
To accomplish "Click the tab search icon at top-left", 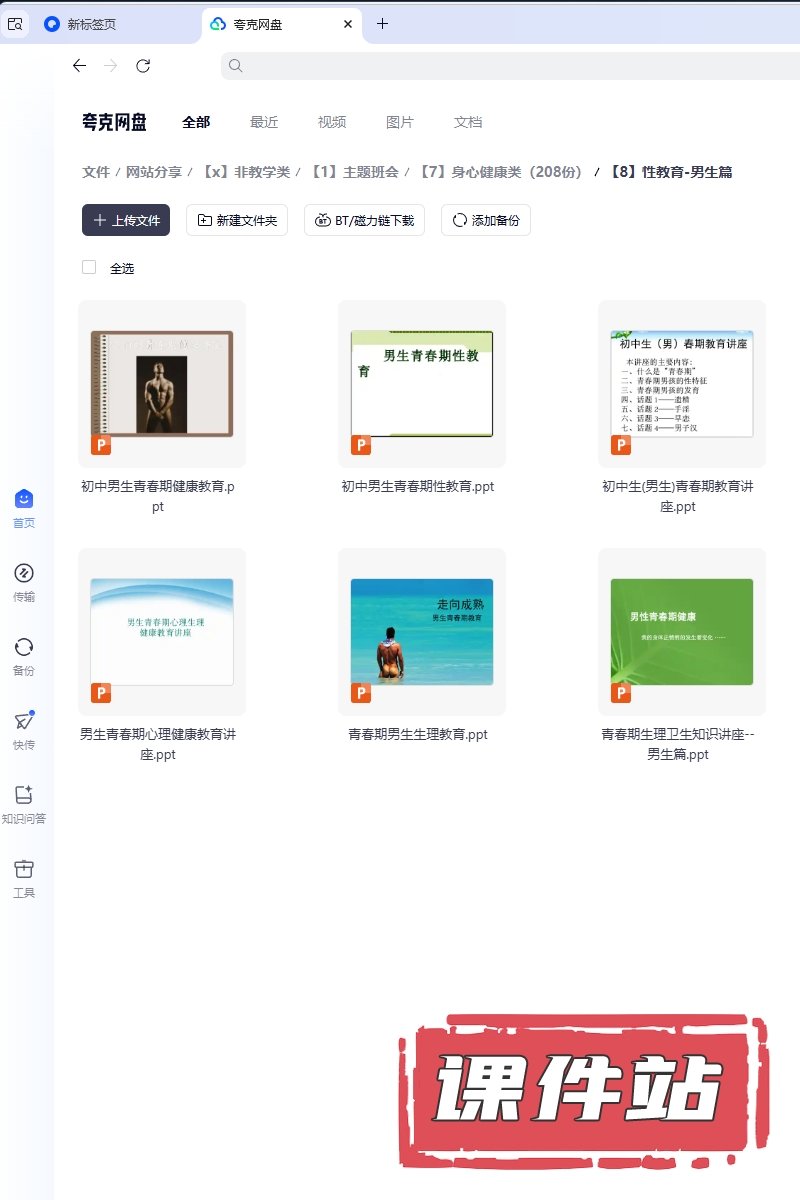I will (x=15, y=24).
